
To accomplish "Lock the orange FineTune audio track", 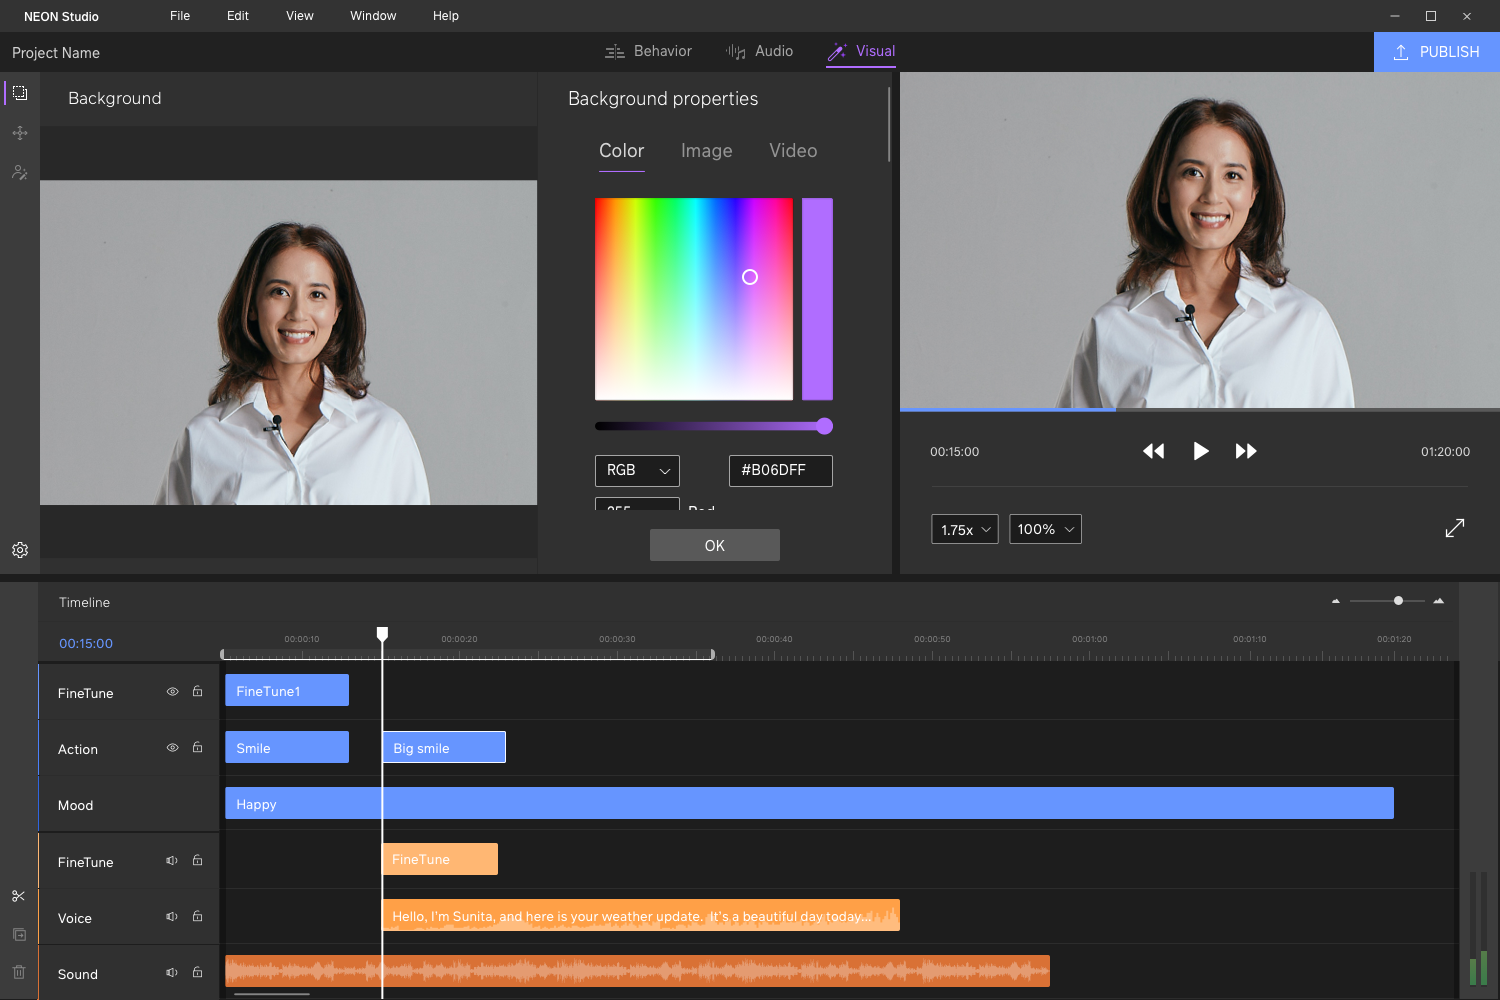I will 198,860.
